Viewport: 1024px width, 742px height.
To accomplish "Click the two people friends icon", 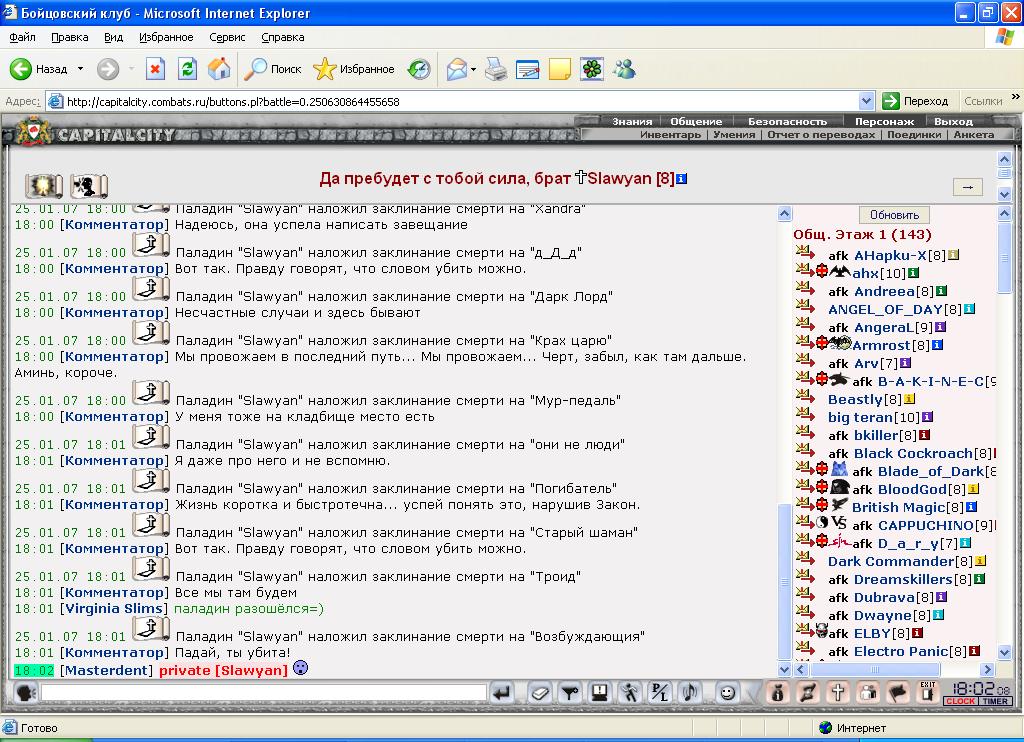I will tap(868, 692).
